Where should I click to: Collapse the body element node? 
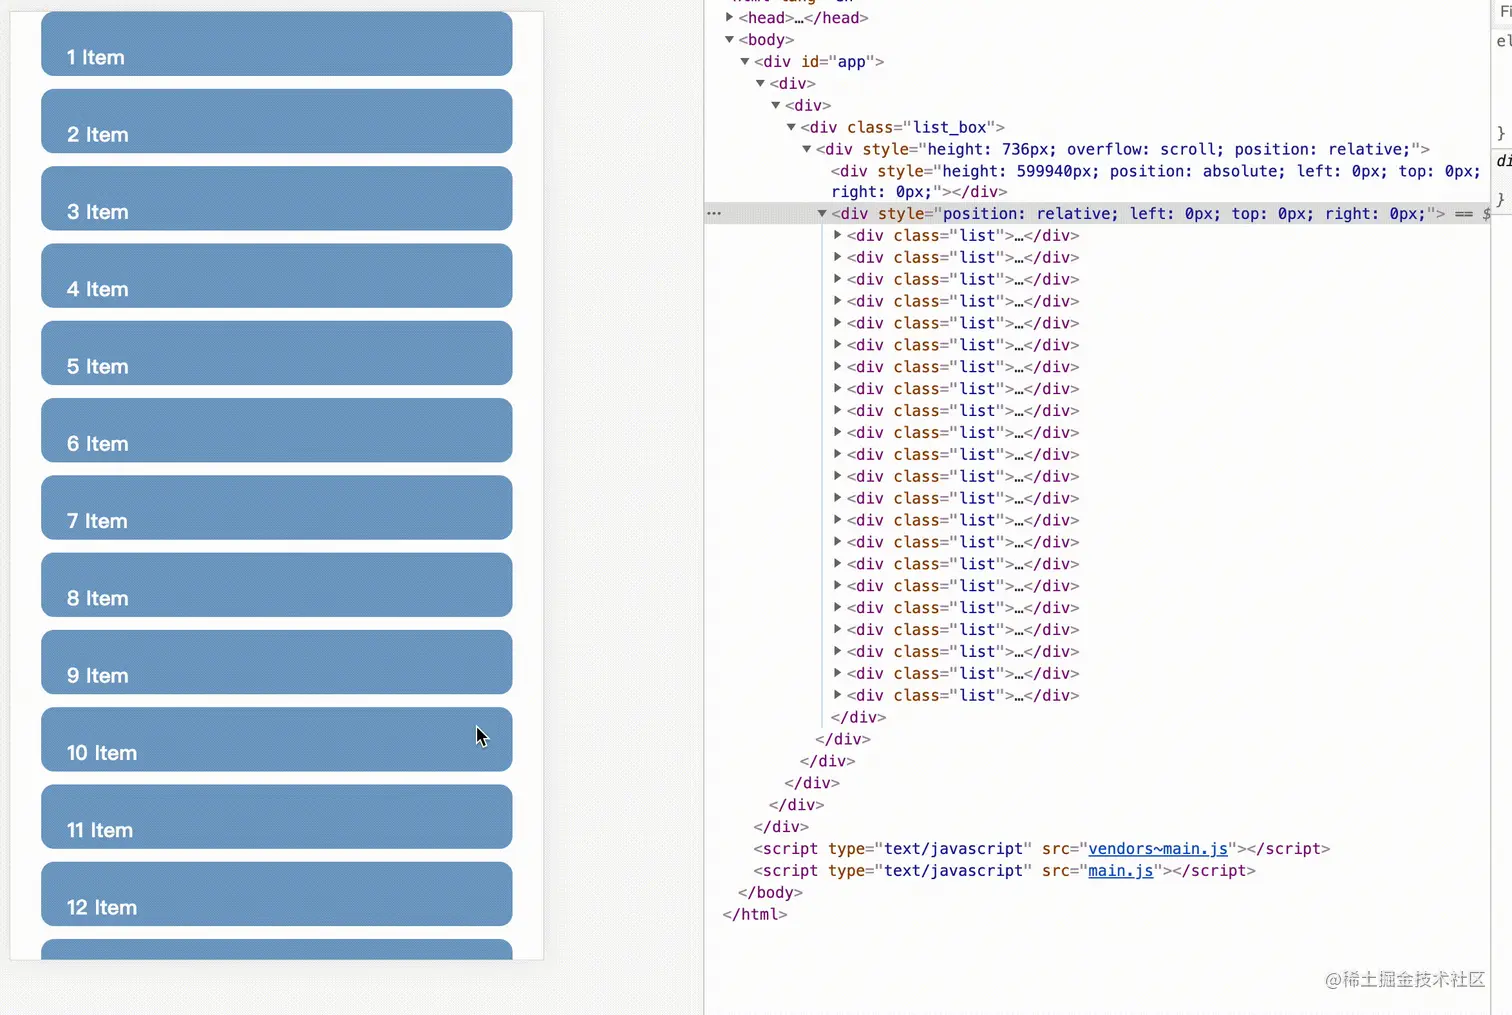click(730, 39)
